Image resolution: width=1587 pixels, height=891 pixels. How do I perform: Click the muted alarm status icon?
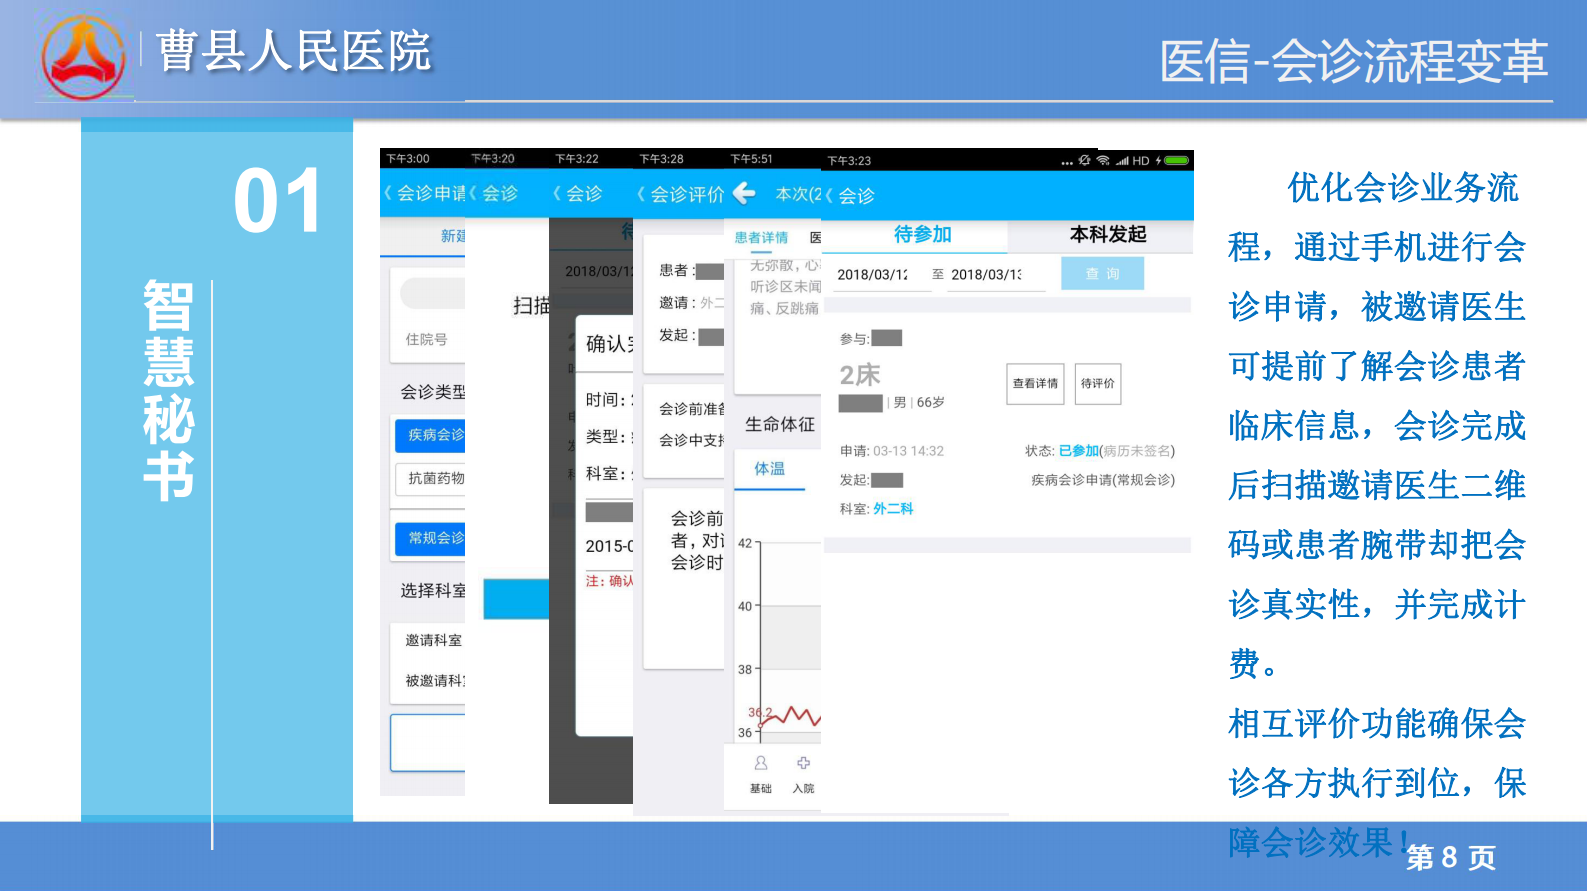pos(1085,160)
